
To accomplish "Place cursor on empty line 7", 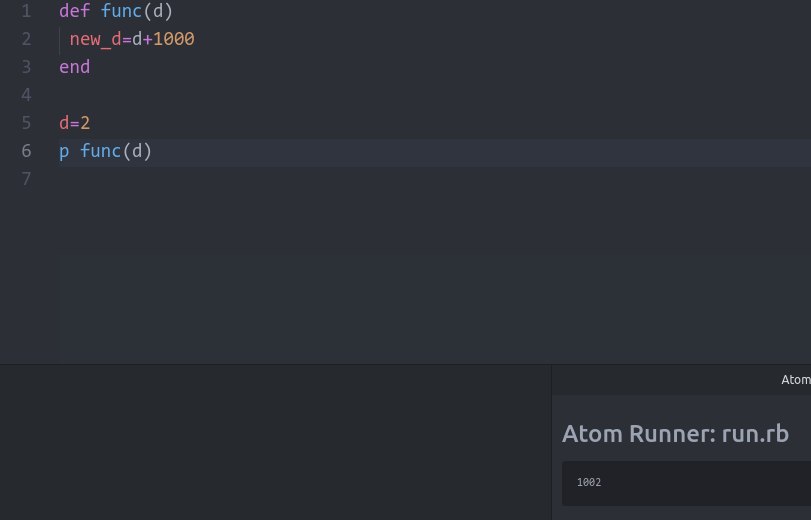I will pos(434,179).
